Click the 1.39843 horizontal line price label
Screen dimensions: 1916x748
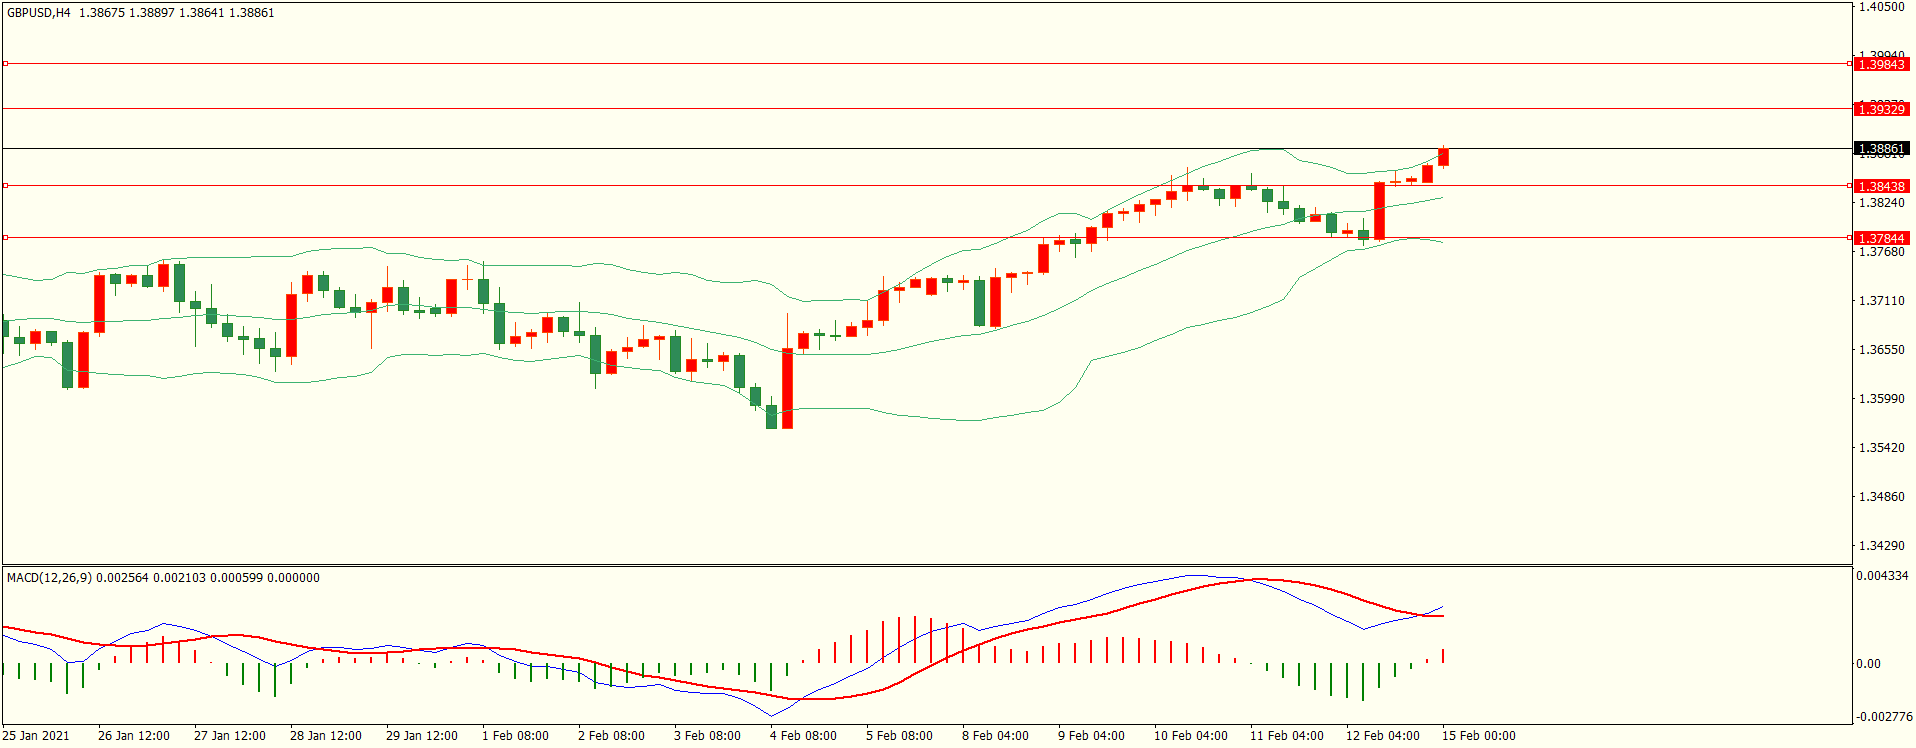[1881, 64]
